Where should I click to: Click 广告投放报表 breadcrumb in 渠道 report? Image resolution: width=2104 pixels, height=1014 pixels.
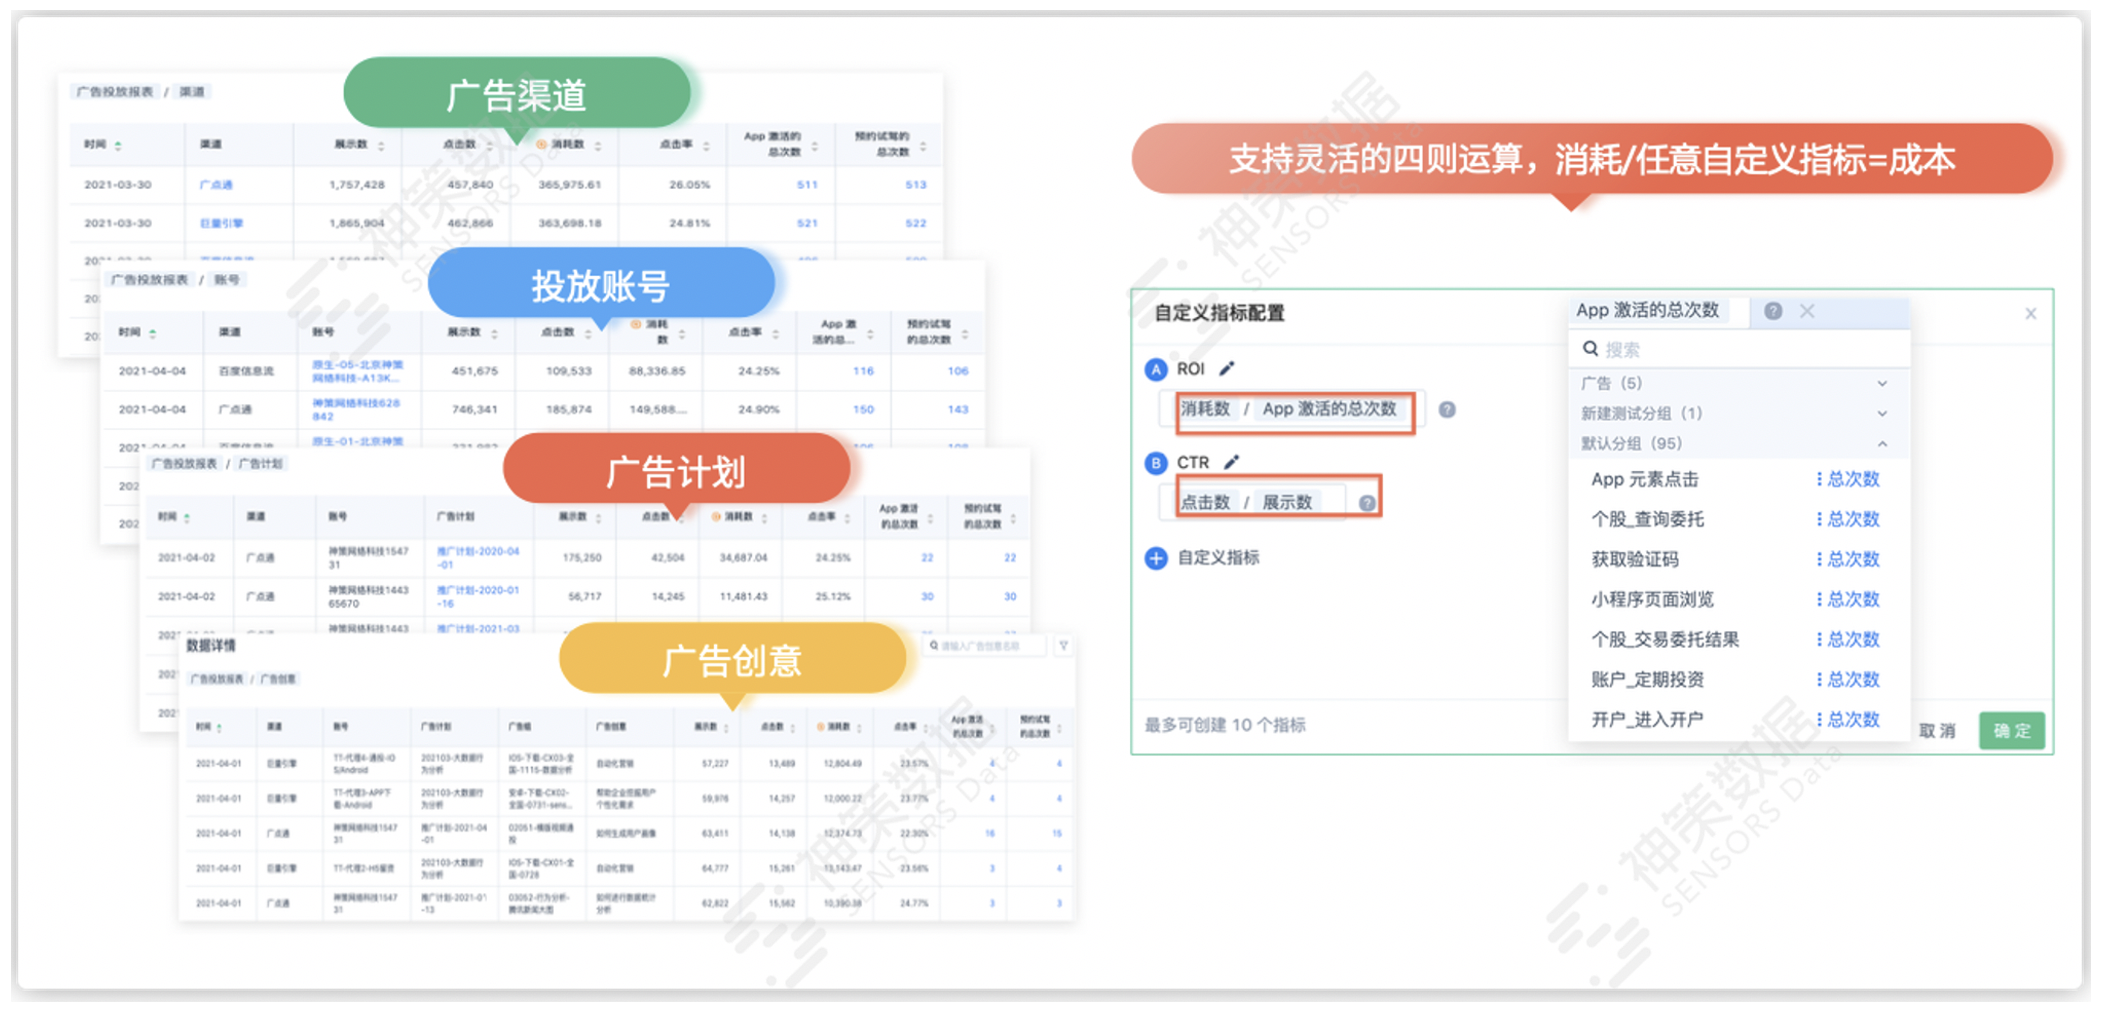[115, 92]
